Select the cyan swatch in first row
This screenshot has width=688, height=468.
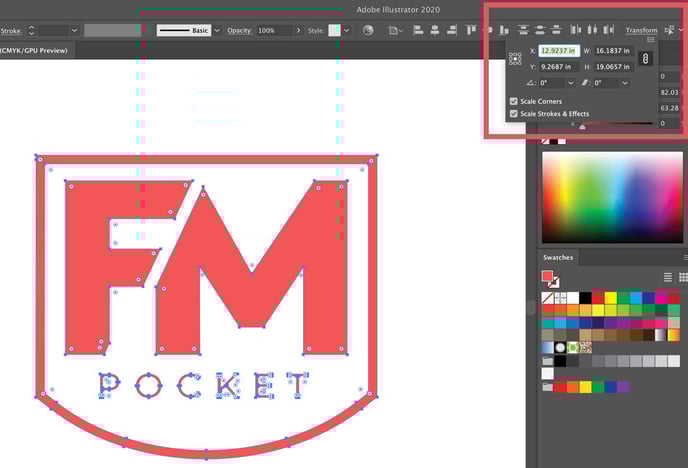pyautogui.click(x=636, y=298)
